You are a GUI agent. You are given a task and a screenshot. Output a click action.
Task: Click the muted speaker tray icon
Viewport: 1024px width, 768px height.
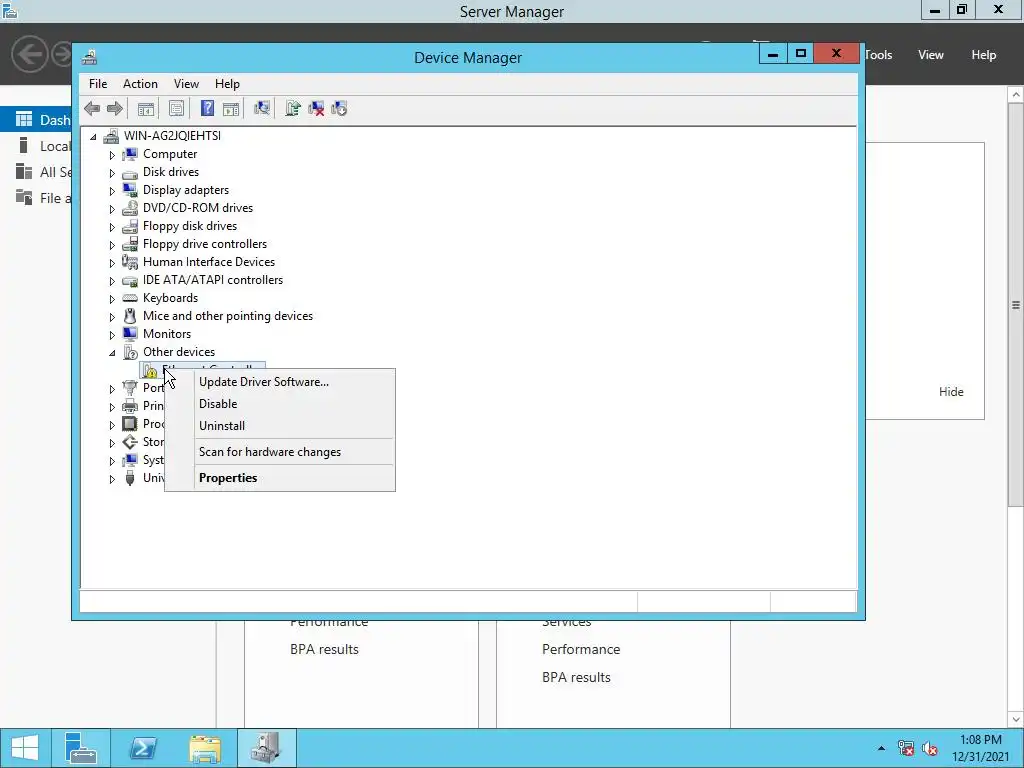(930, 748)
